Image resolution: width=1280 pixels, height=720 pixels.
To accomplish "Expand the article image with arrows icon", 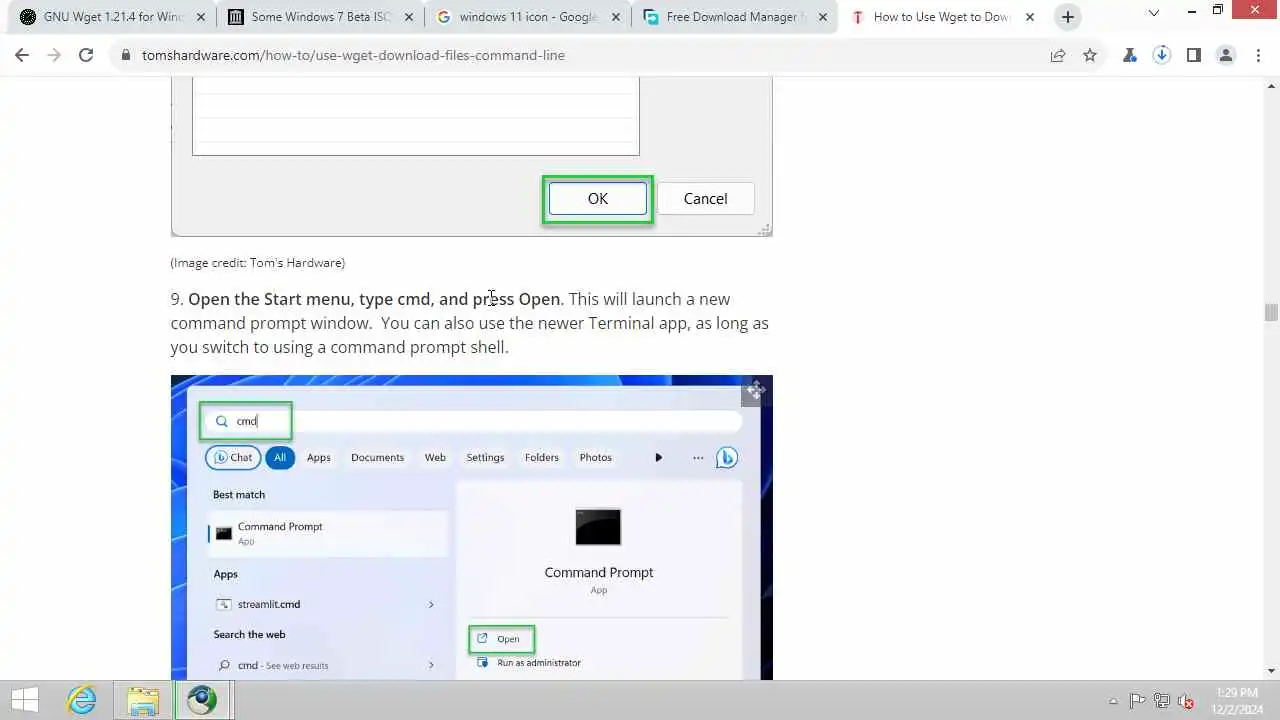I will 755,391.
